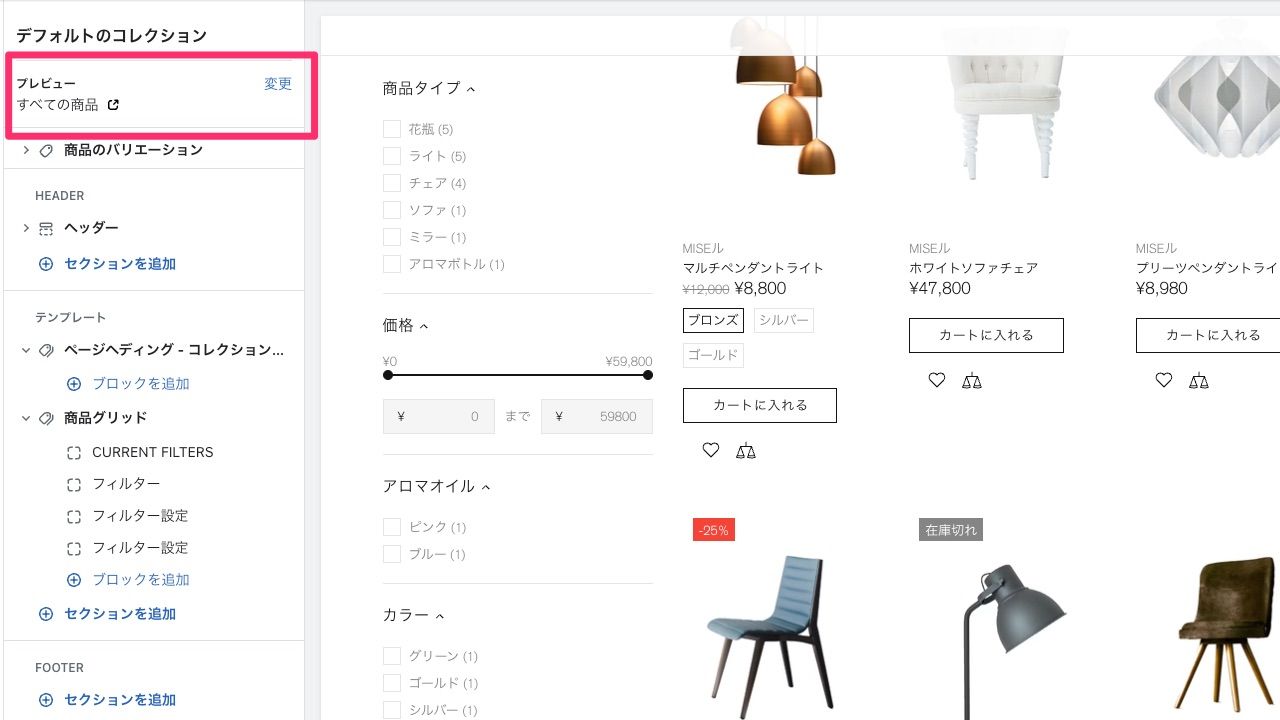Check the シルバー (1) color filter
The image size is (1280, 720).
point(392,710)
